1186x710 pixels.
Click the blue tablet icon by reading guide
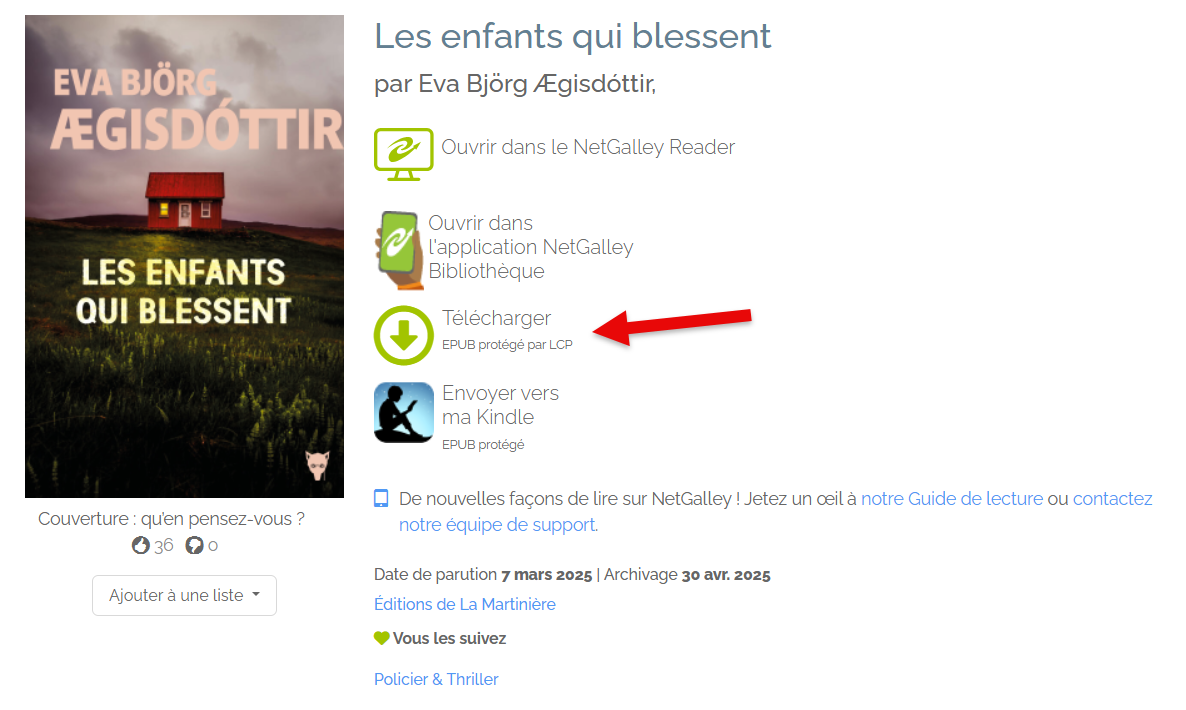coord(381,498)
